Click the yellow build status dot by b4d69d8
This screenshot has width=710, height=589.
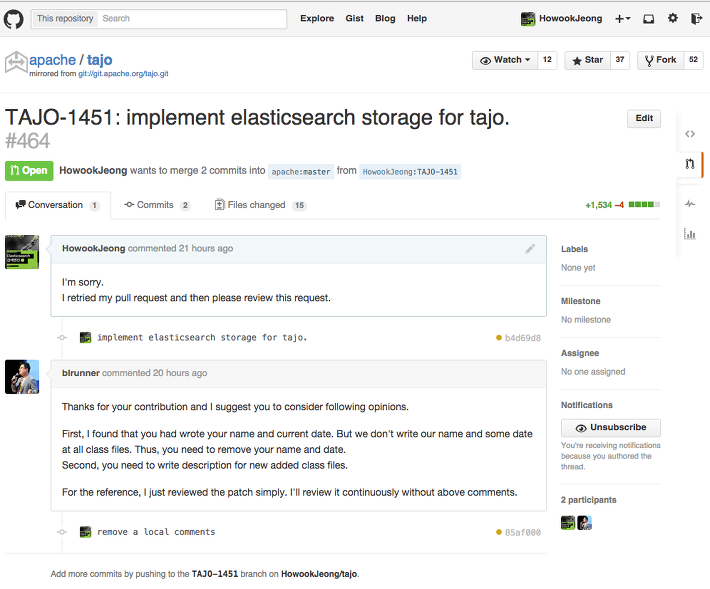pyautogui.click(x=499, y=338)
